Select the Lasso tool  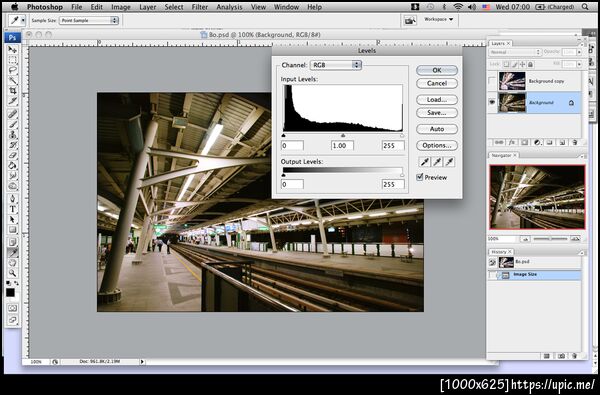[x=13, y=70]
